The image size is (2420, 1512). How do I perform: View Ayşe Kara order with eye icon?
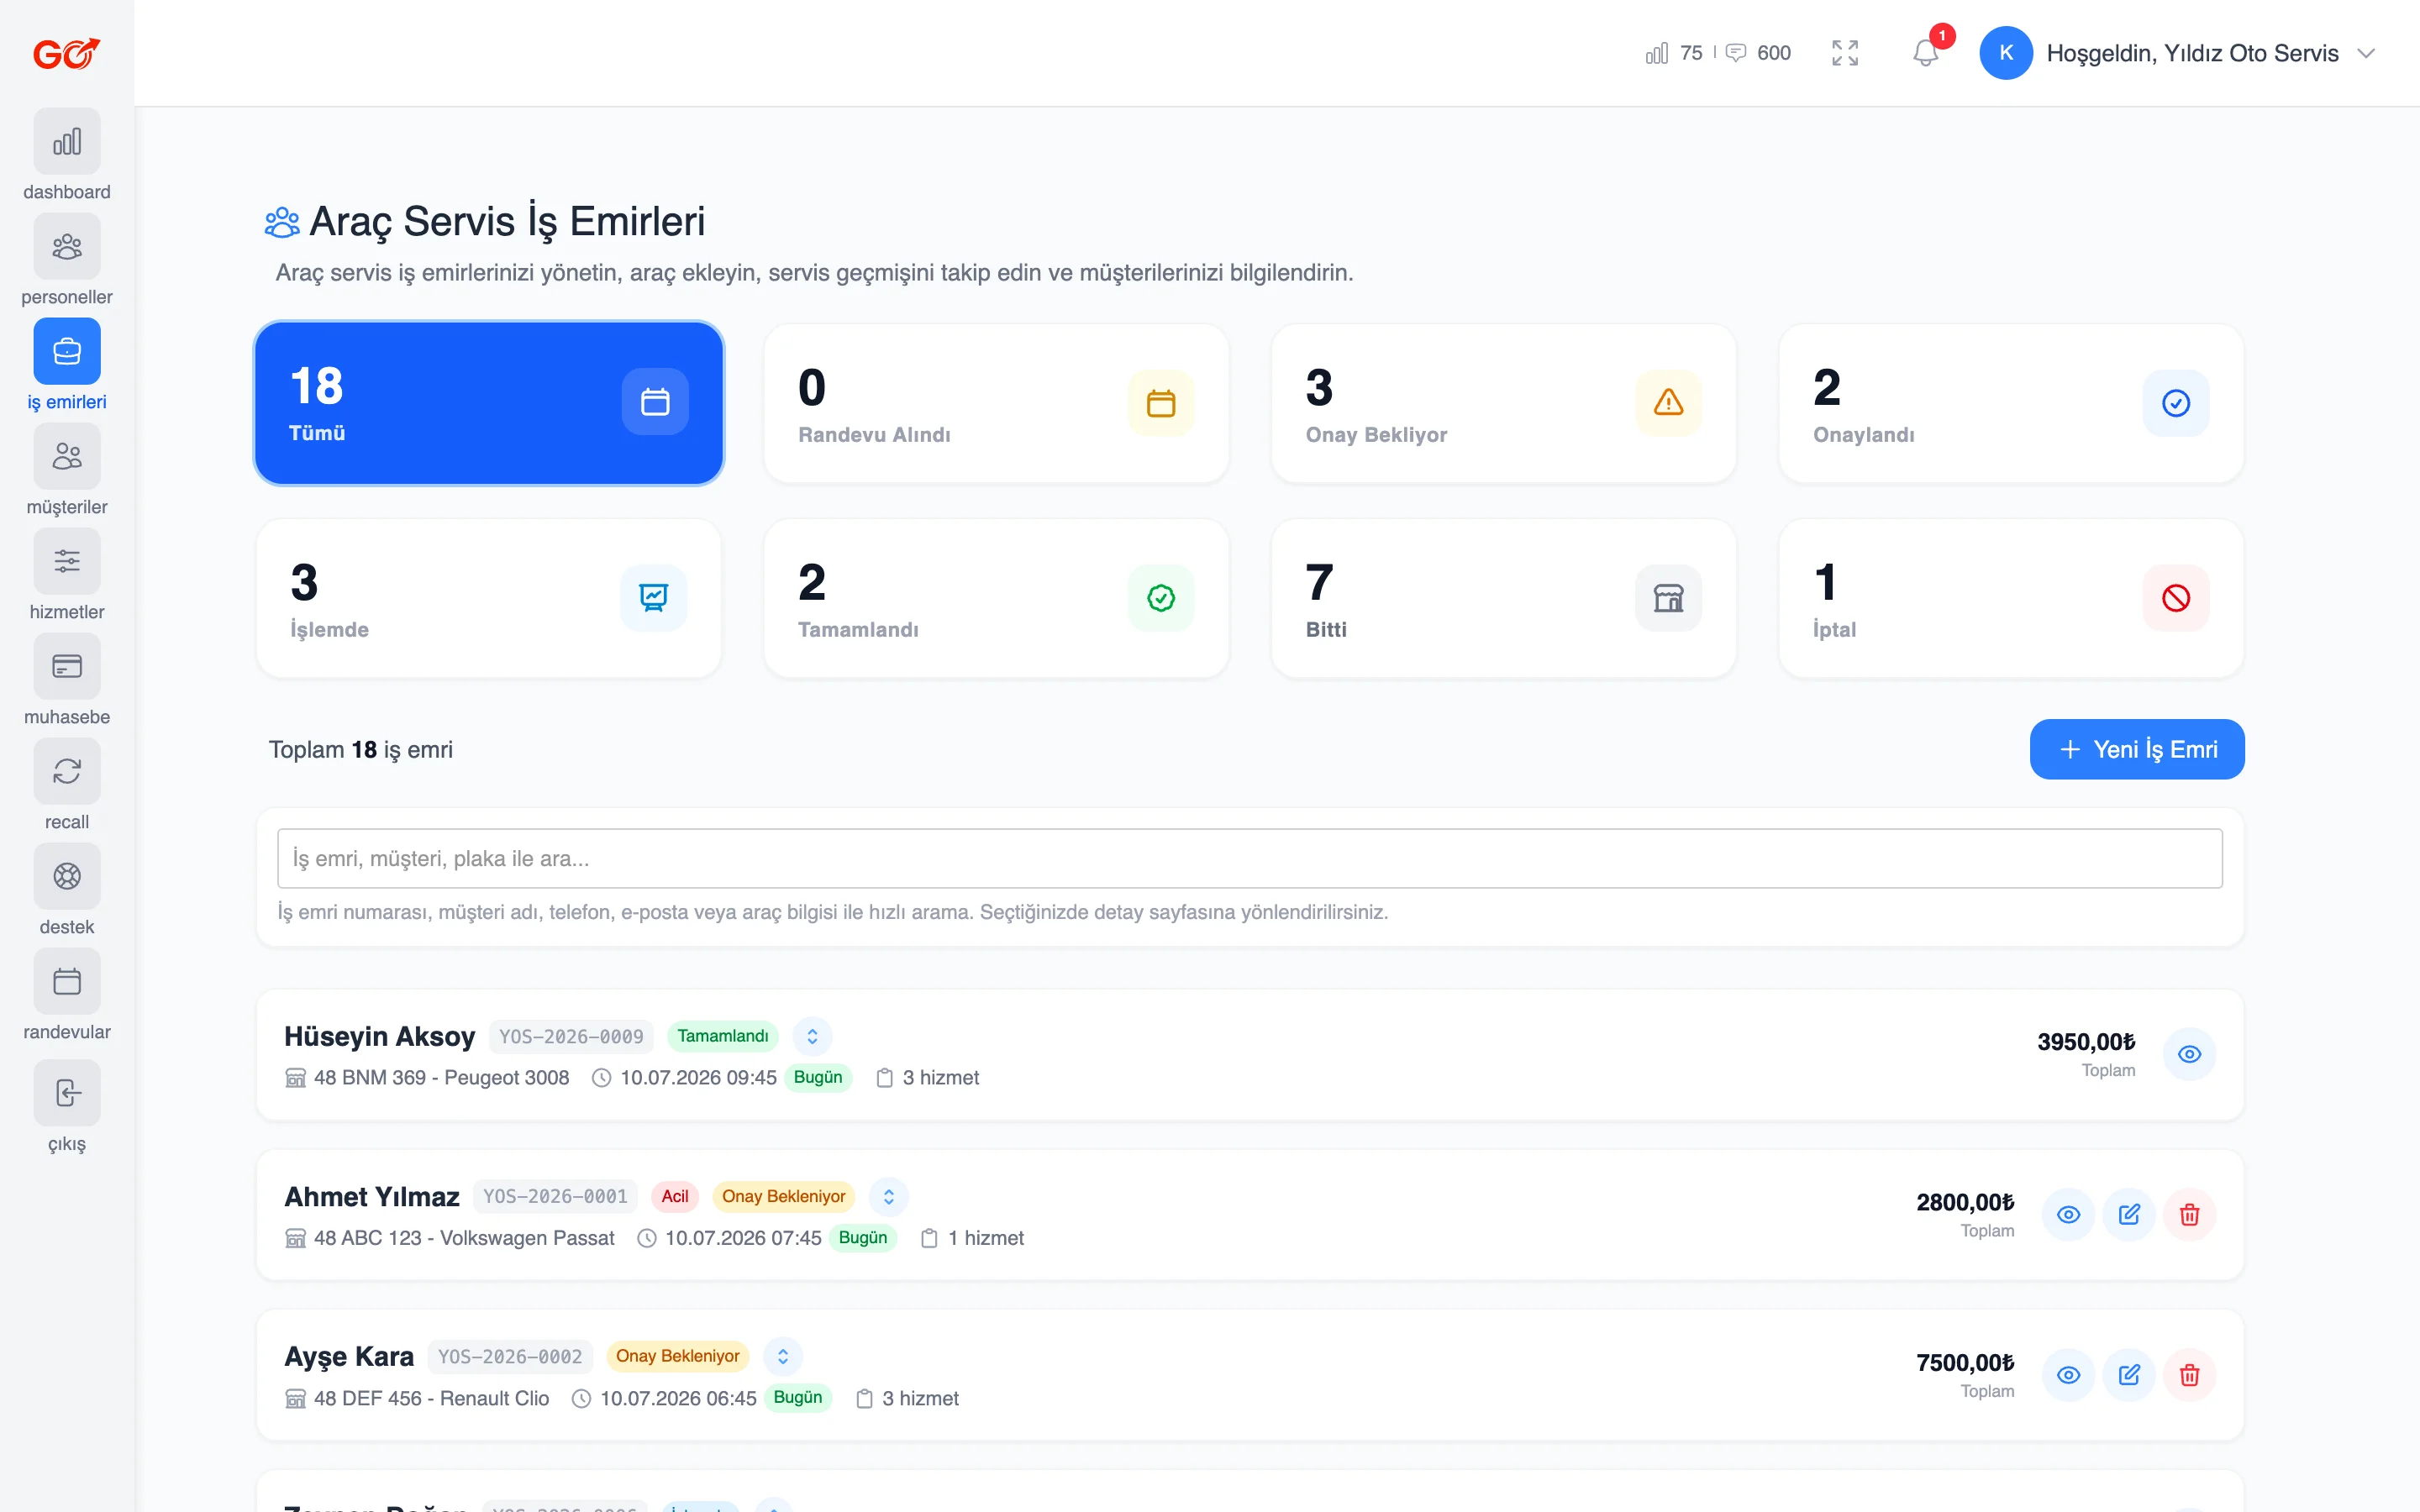point(2068,1375)
